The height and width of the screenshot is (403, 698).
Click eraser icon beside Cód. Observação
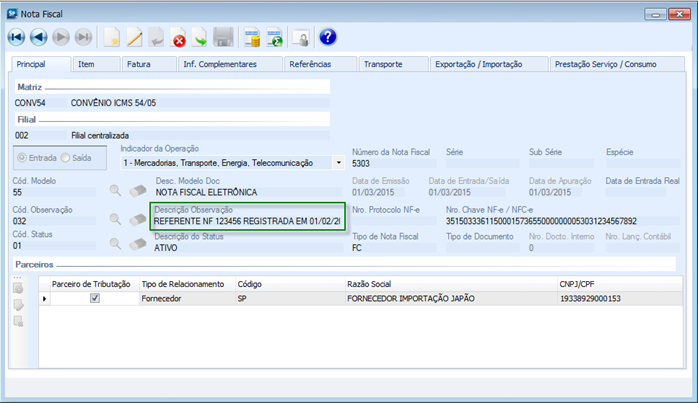point(138,219)
